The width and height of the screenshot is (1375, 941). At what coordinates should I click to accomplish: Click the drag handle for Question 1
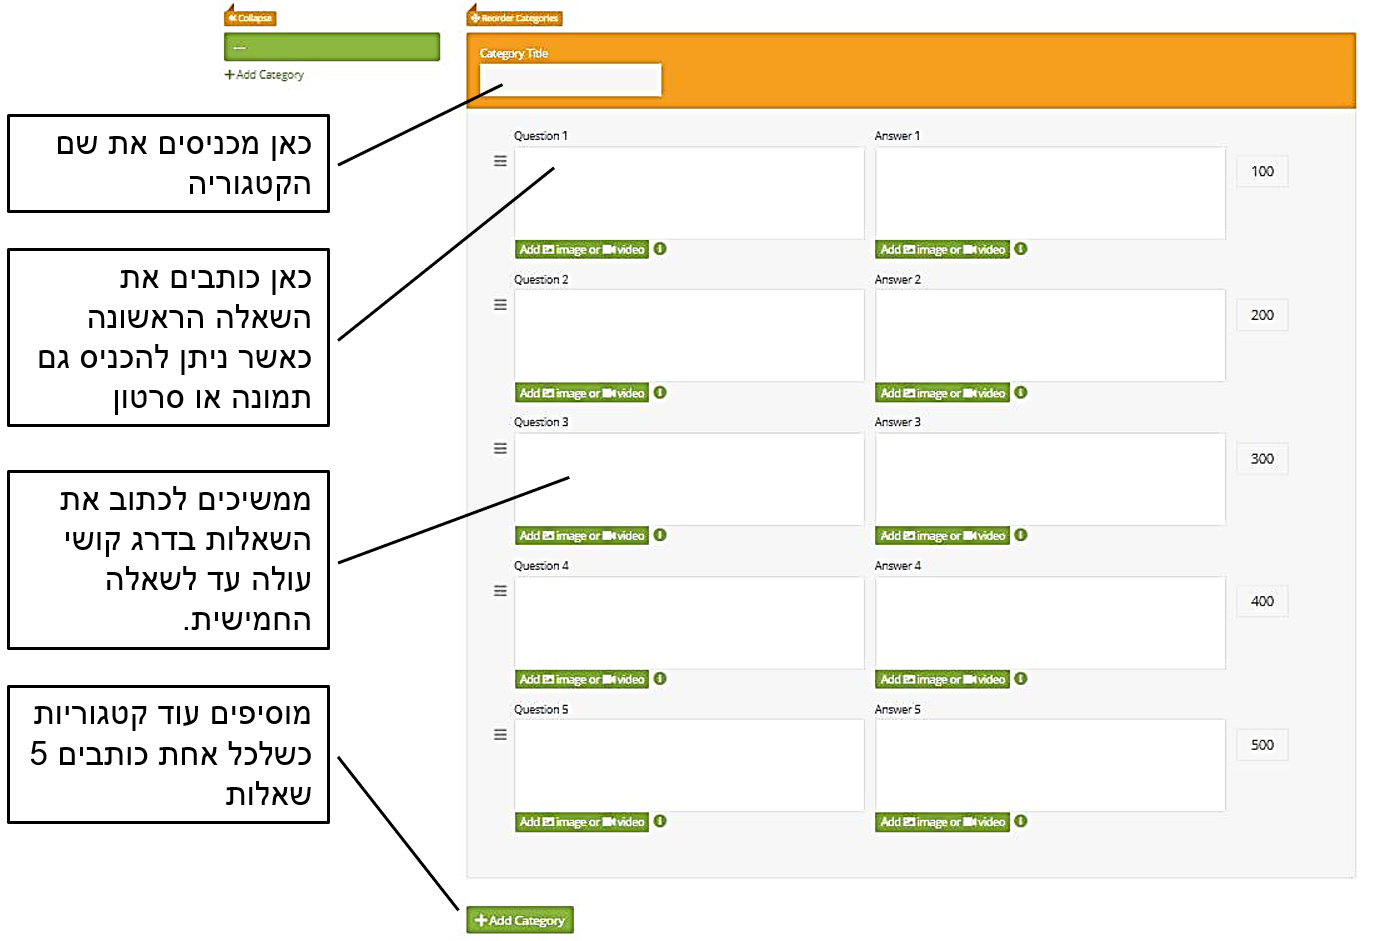coord(500,161)
